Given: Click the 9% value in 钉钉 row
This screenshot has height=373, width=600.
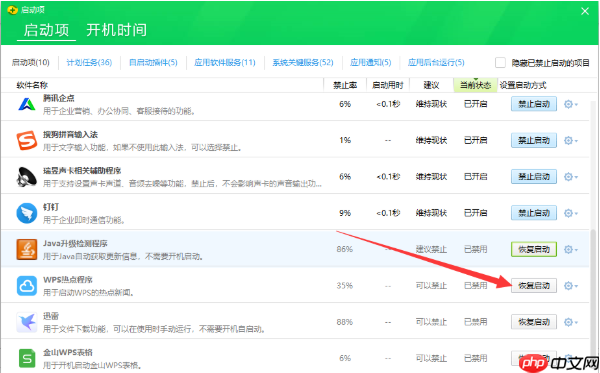Looking at the screenshot, I should (345, 213).
